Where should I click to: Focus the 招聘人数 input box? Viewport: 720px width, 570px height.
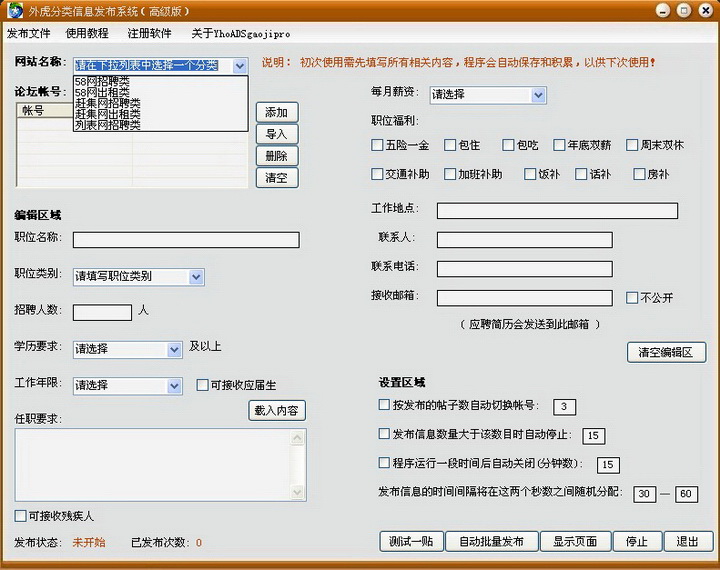pyautogui.click(x=102, y=313)
